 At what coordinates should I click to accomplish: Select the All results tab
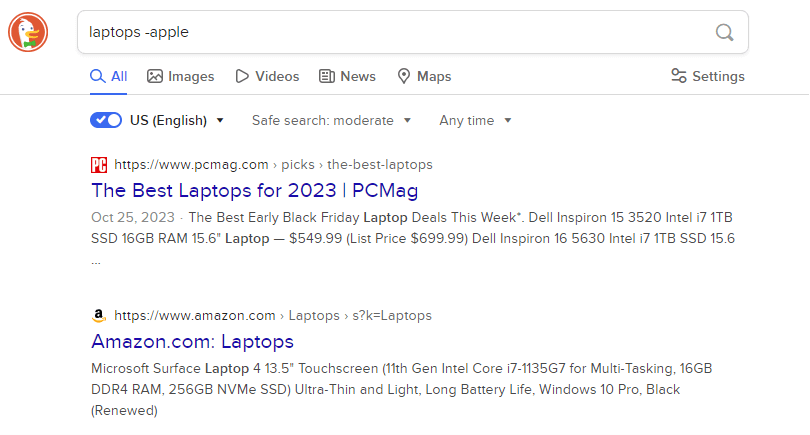pyautogui.click(x=108, y=76)
